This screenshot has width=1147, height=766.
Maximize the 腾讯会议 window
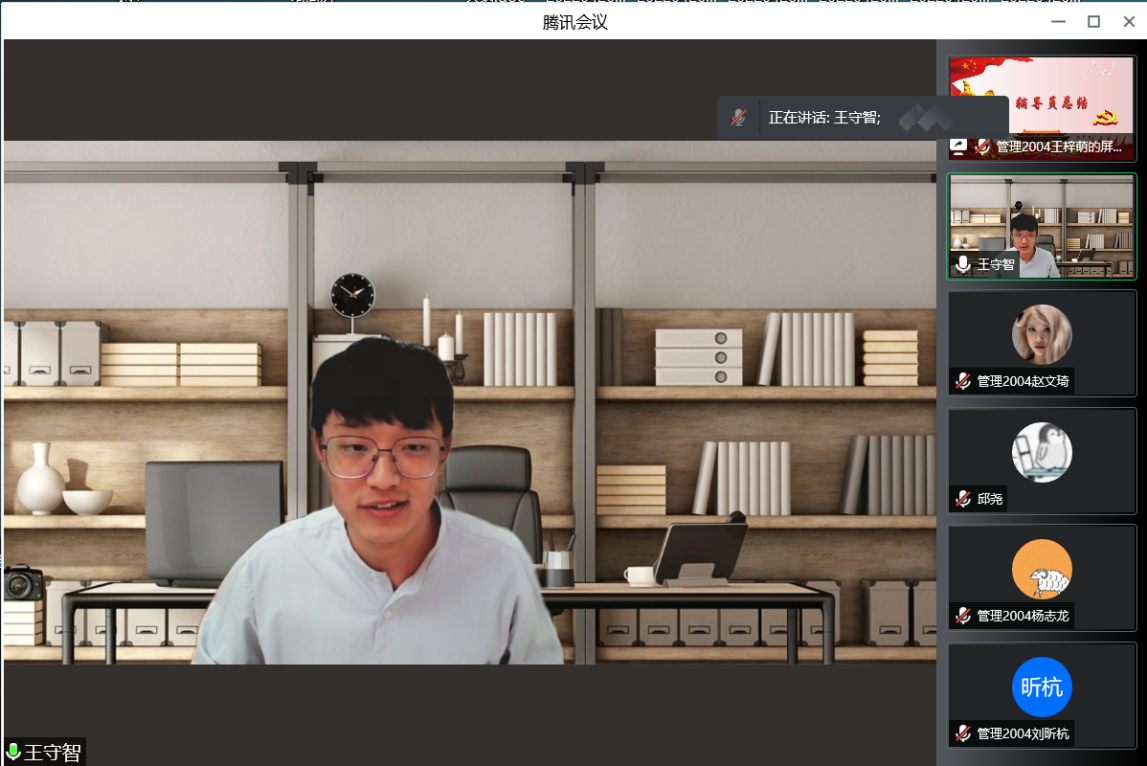tap(1094, 21)
